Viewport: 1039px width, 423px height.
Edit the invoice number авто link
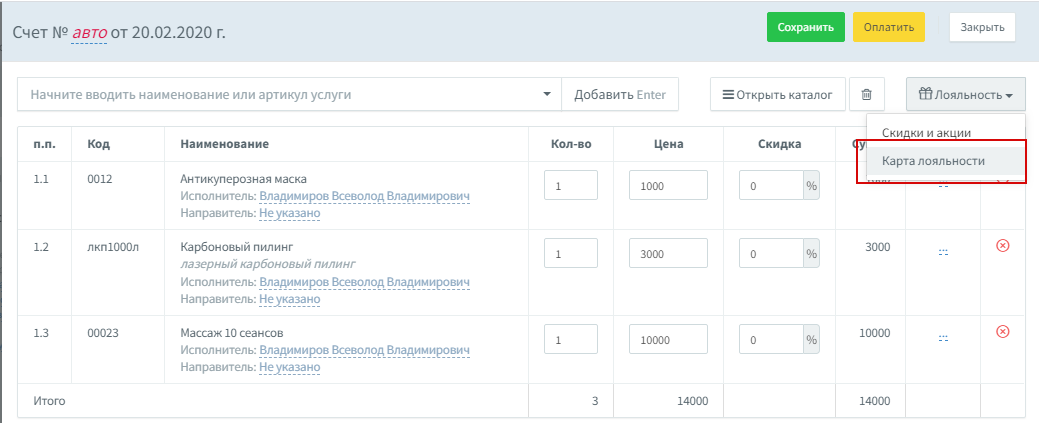[x=89, y=32]
